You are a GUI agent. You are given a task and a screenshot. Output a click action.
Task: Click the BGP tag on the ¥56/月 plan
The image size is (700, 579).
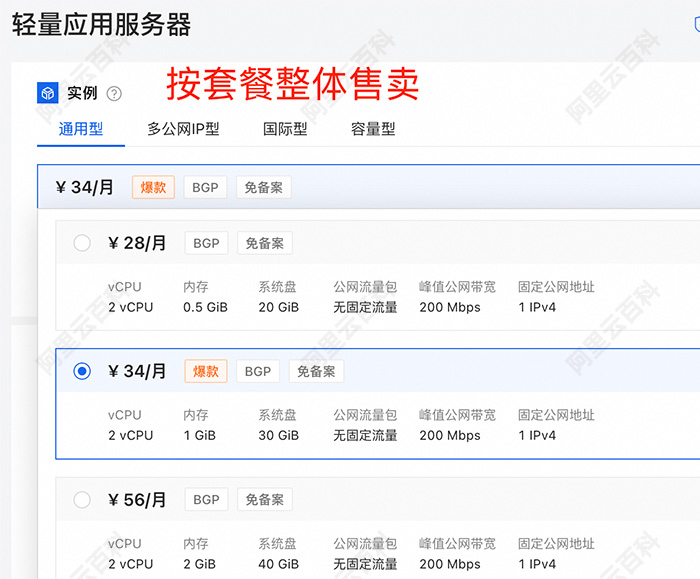pos(206,500)
